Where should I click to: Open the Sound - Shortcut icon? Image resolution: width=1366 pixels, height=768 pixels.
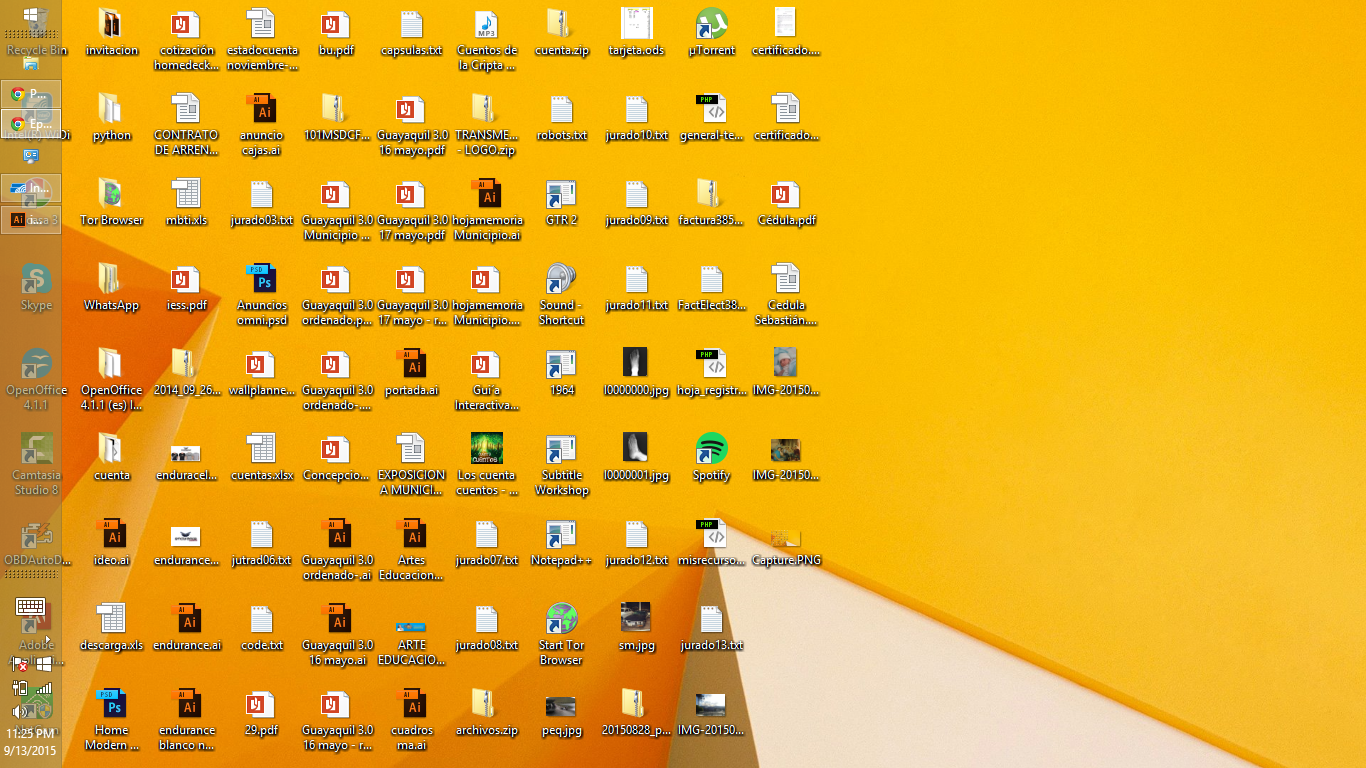pyautogui.click(x=561, y=294)
